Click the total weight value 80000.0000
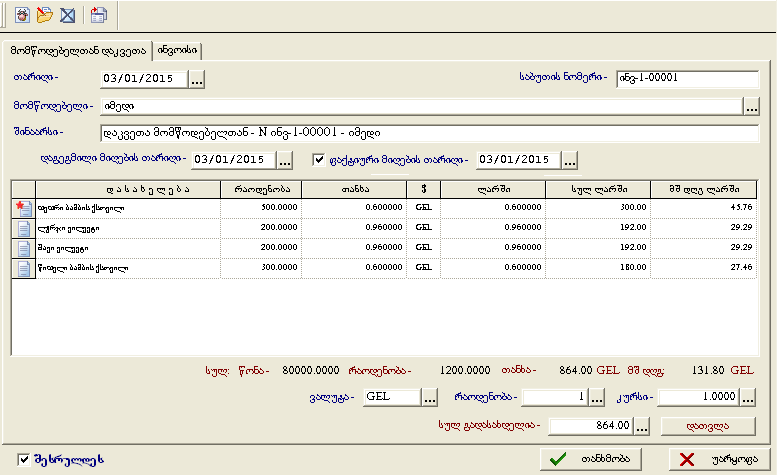This screenshot has height=475, width=777. click(x=311, y=370)
